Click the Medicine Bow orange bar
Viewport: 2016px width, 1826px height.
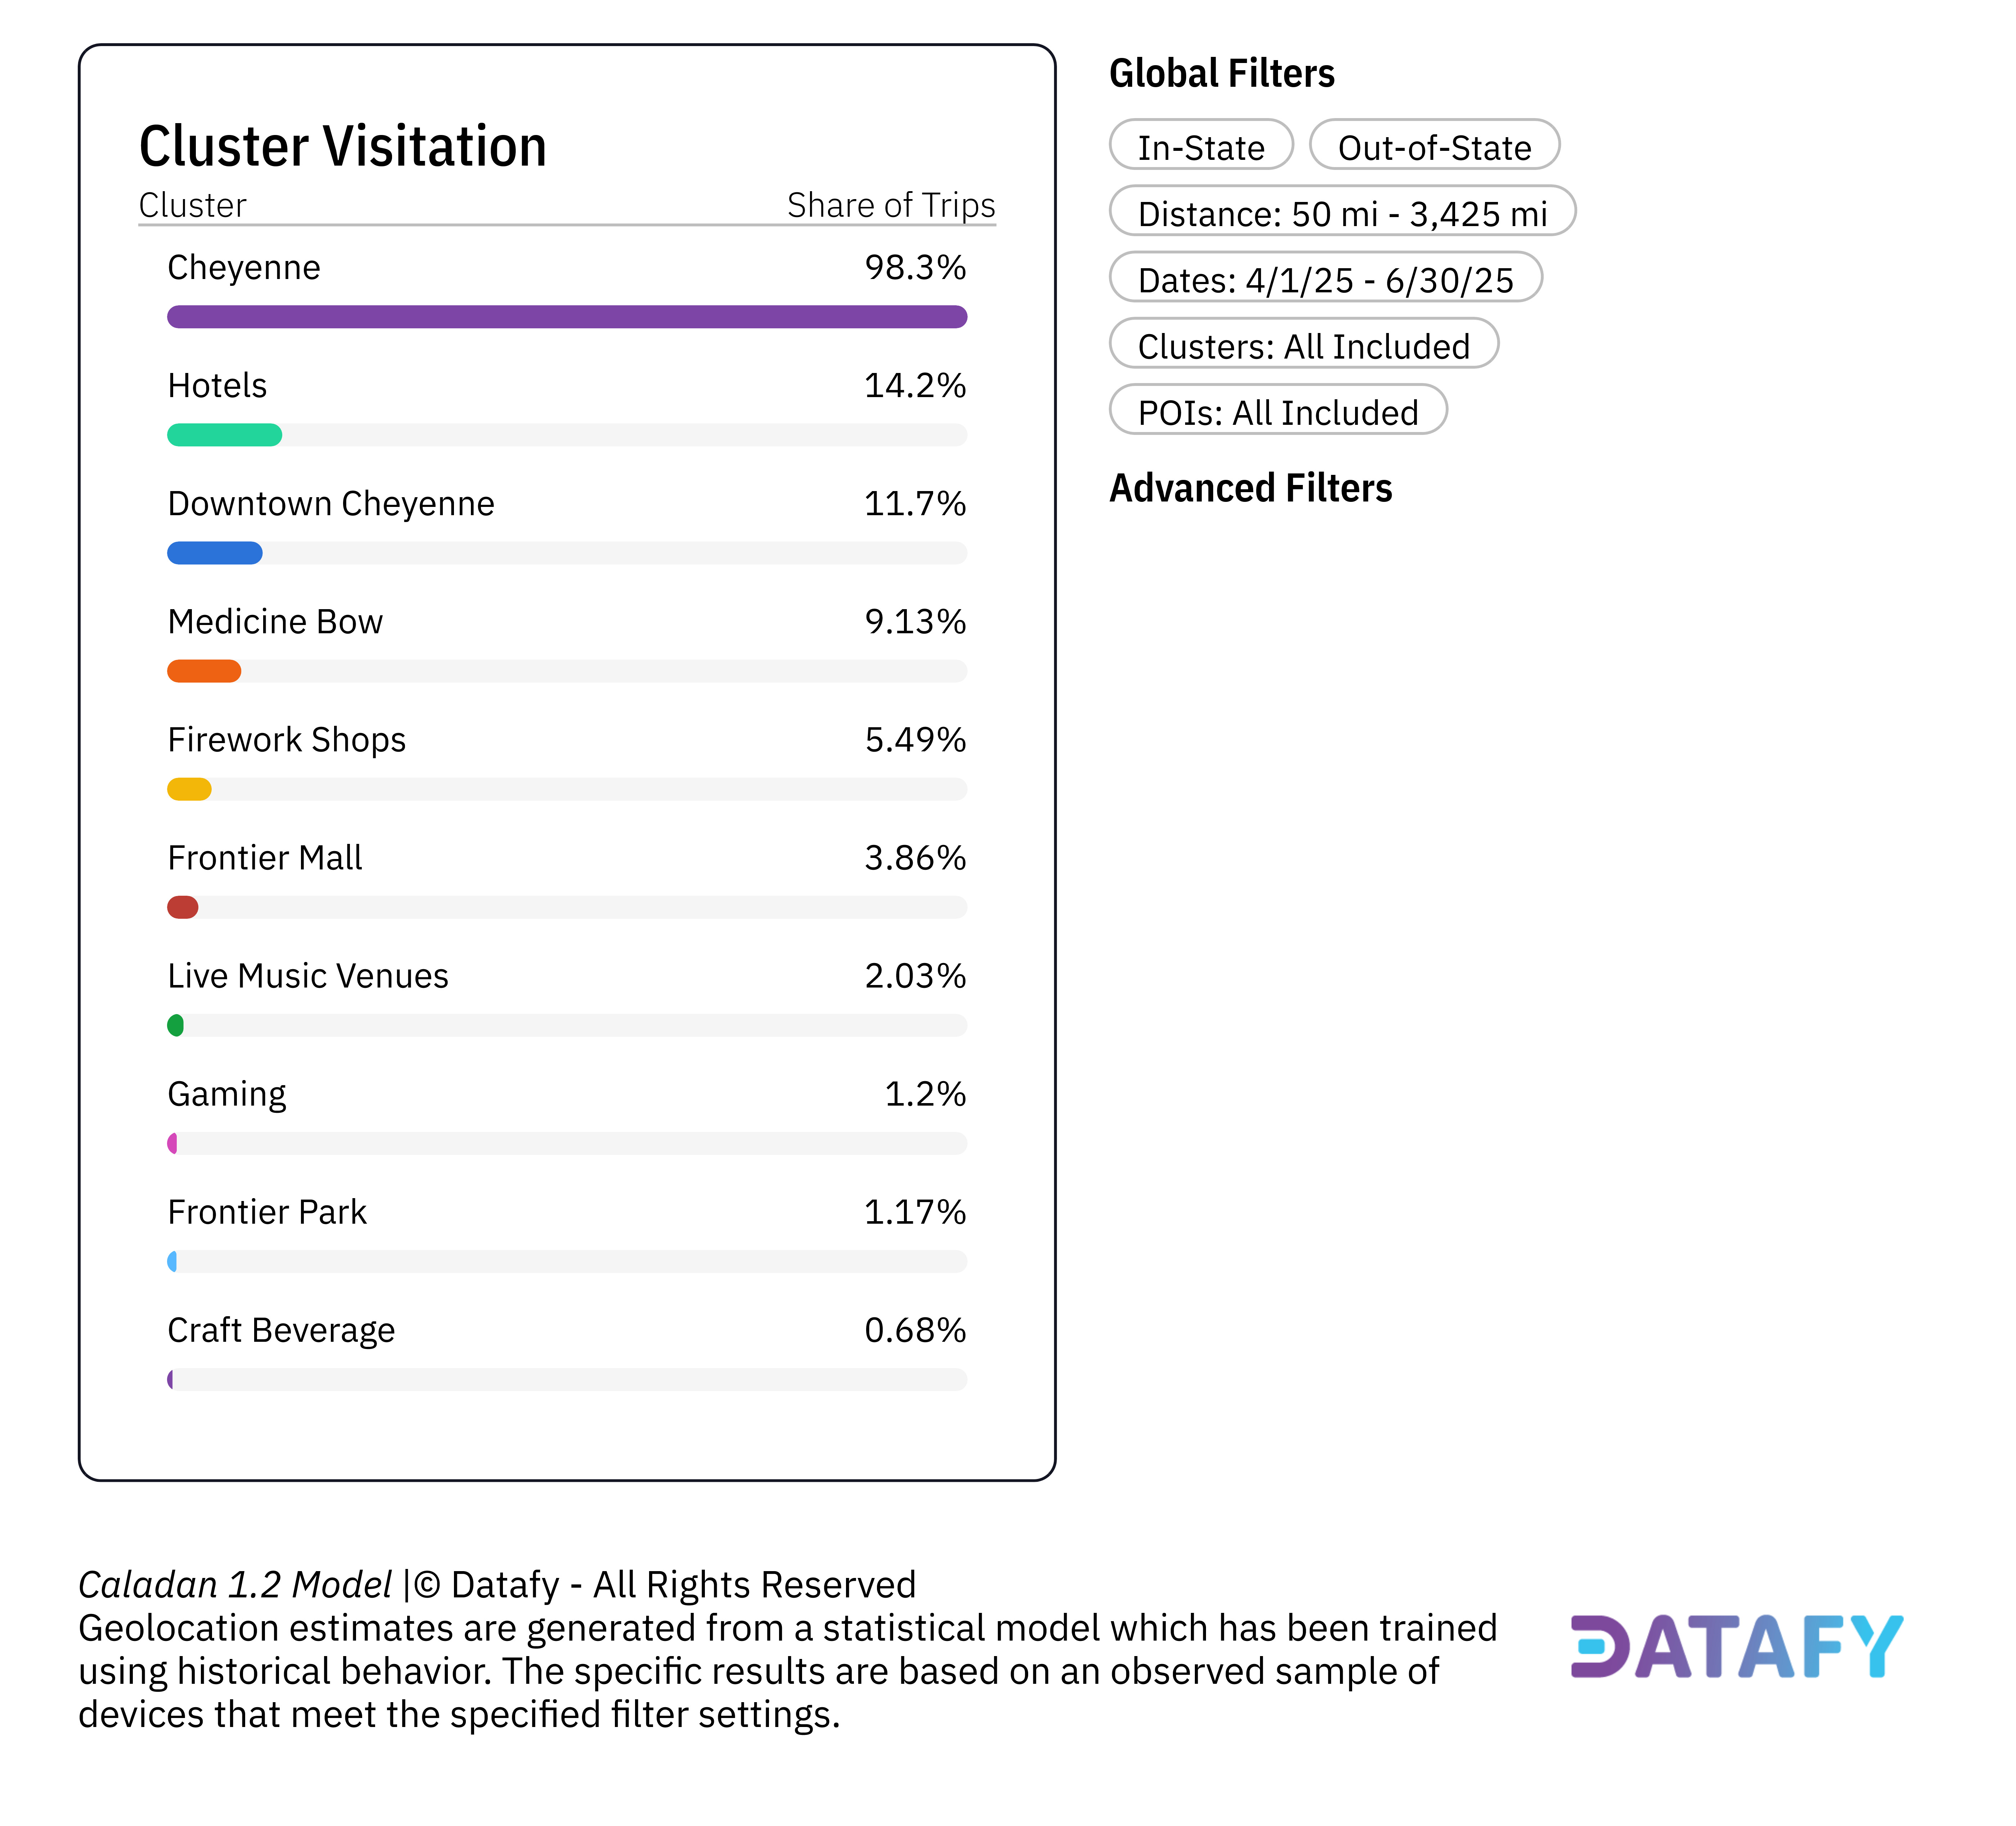coord(204,671)
